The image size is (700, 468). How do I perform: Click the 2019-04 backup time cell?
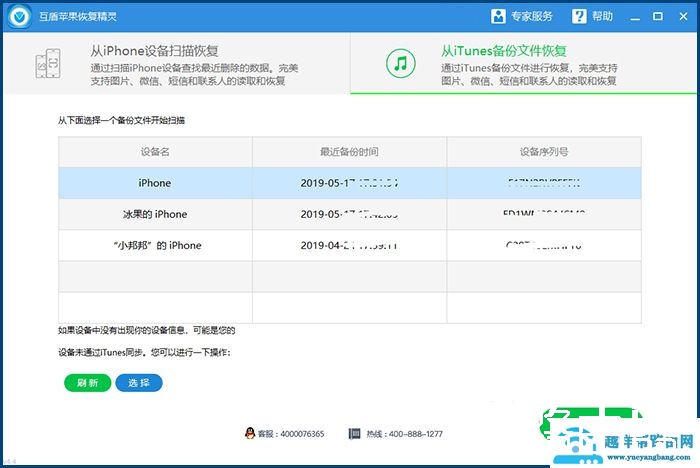point(349,246)
